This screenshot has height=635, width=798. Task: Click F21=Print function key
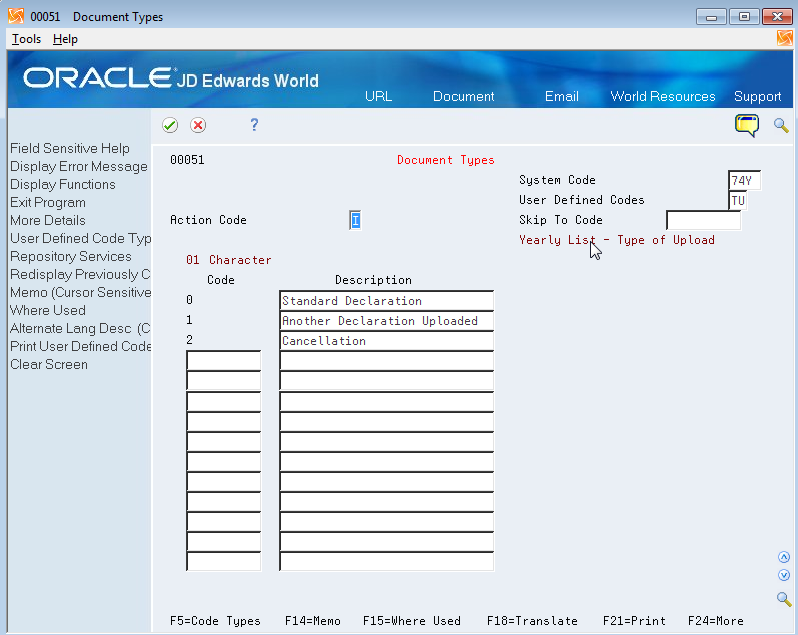coord(634,621)
